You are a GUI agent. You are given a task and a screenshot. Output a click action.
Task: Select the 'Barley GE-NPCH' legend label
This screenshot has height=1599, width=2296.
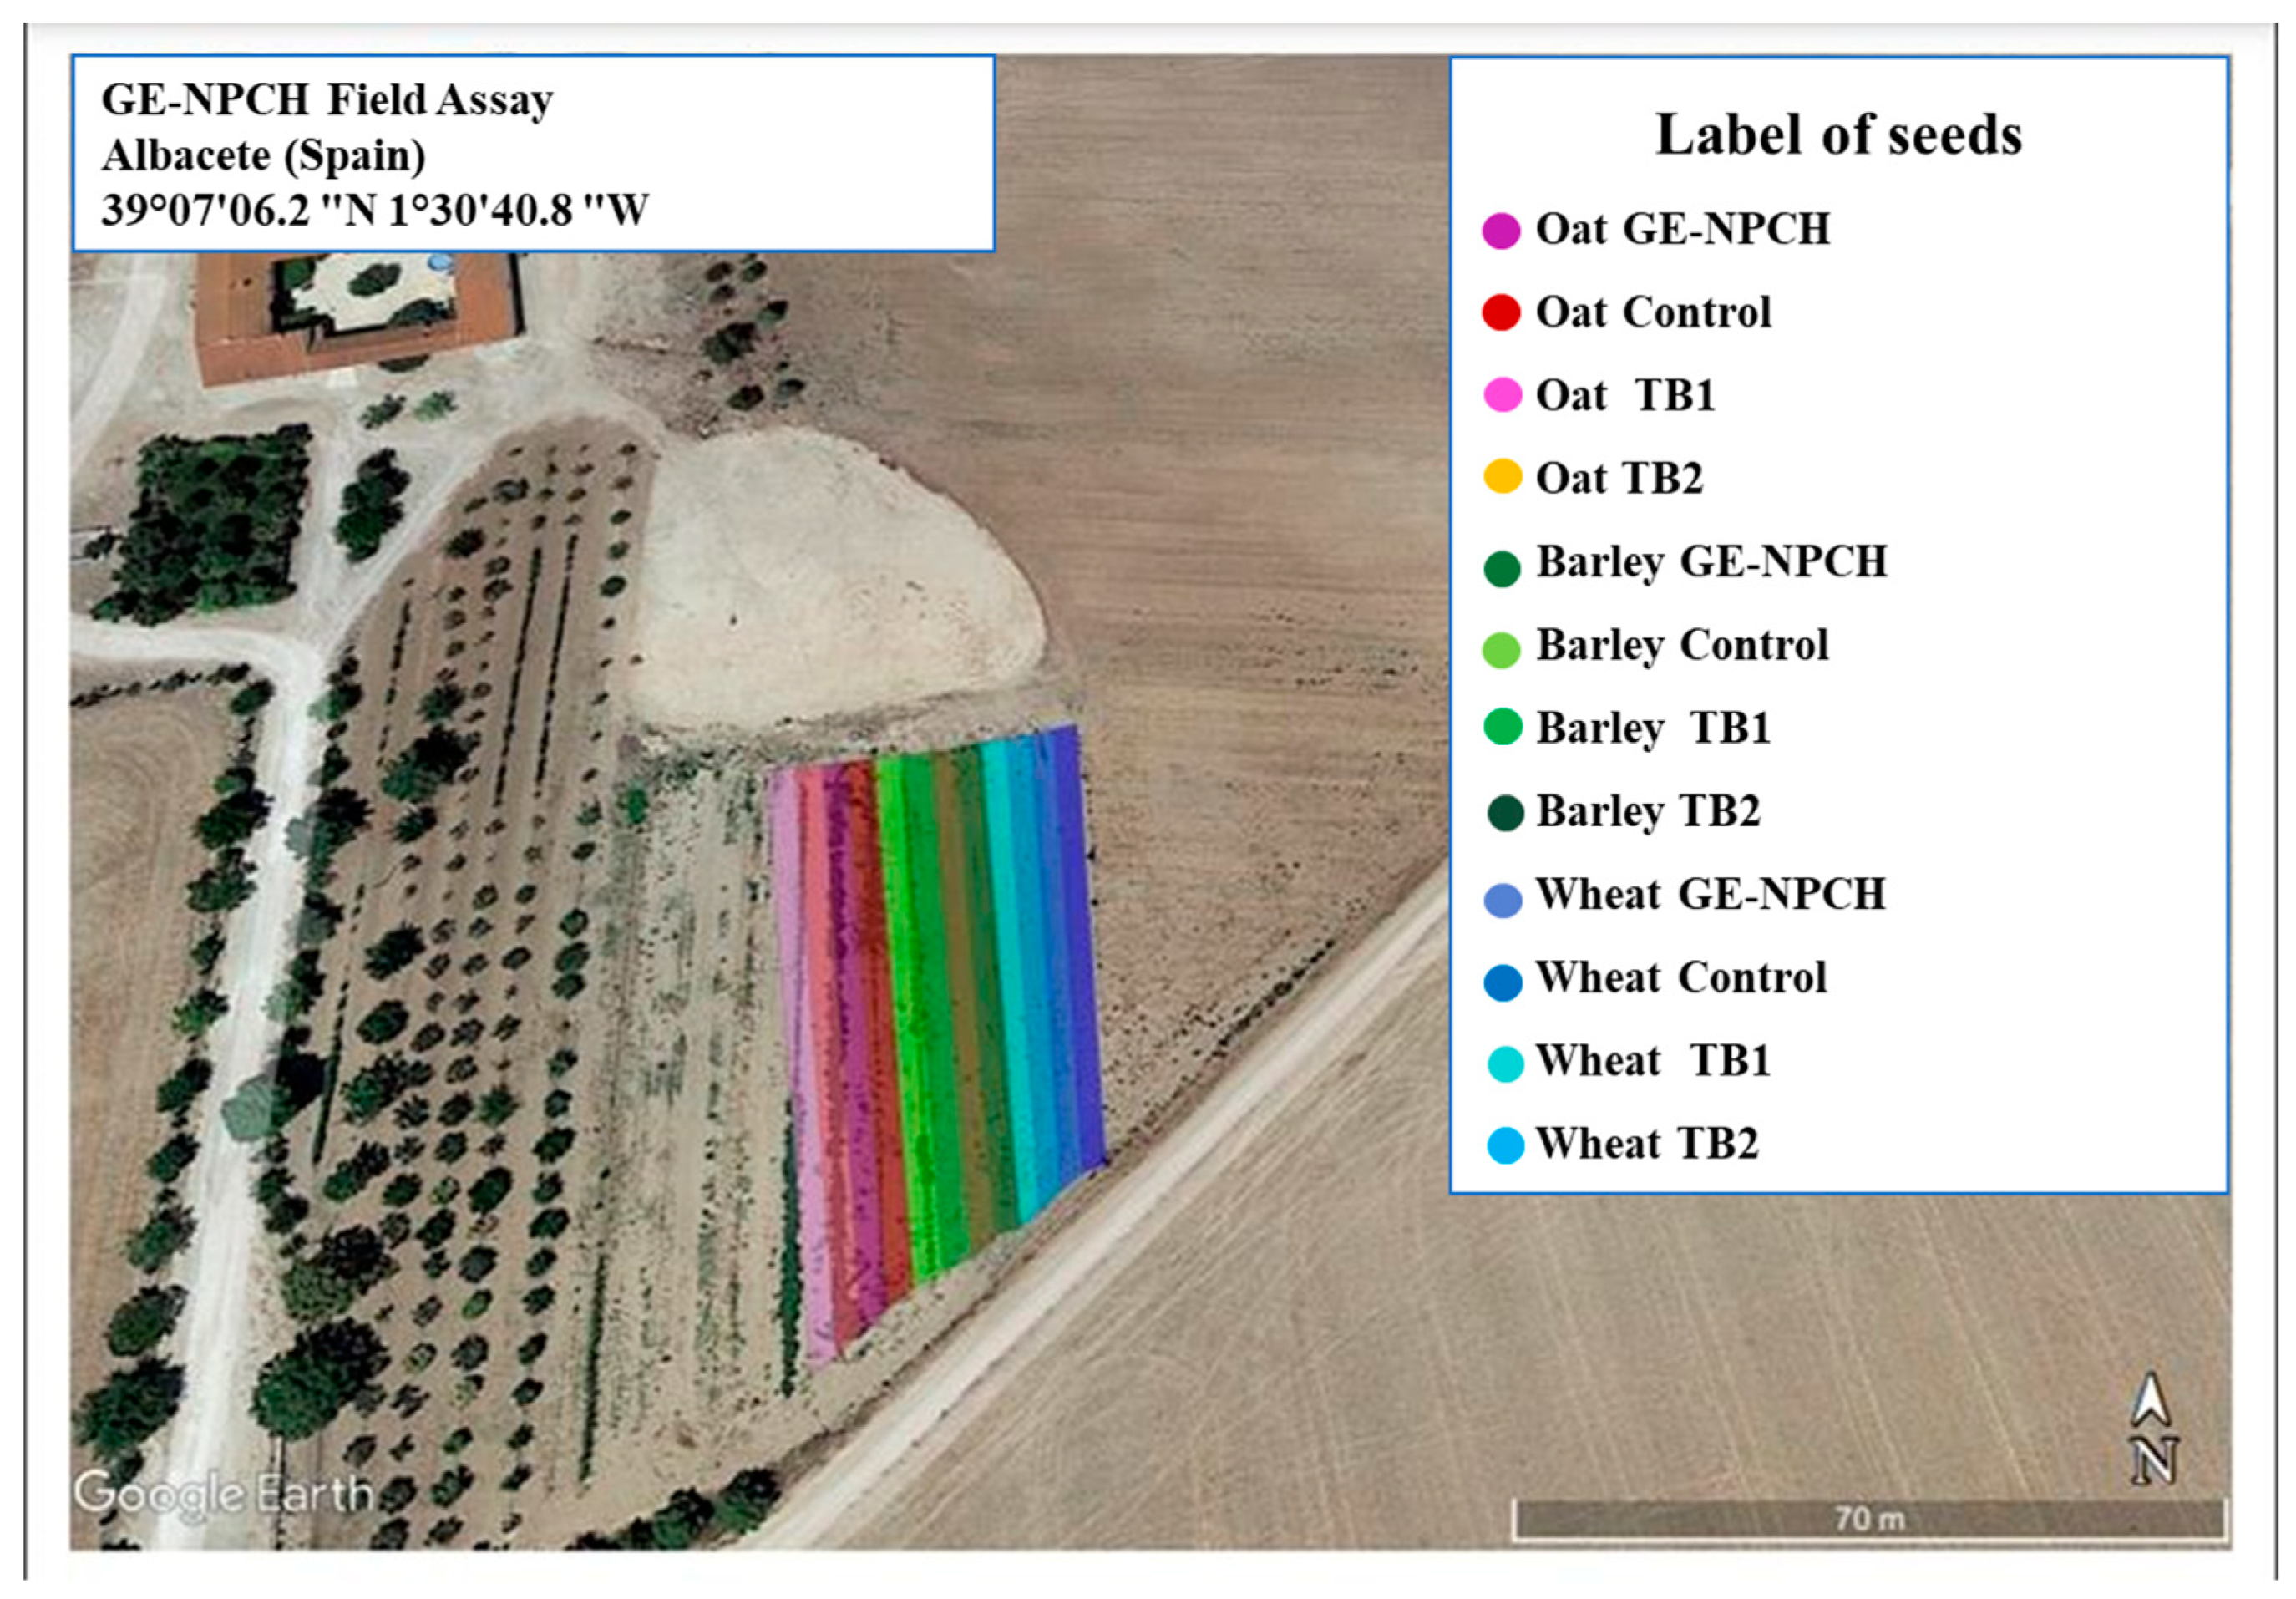click(1711, 563)
